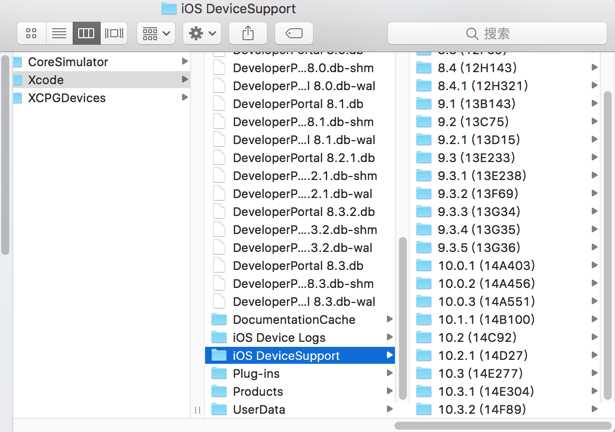This screenshot has height=432, width=615.
Task: Open the UserData folder
Action: [x=300, y=410]
